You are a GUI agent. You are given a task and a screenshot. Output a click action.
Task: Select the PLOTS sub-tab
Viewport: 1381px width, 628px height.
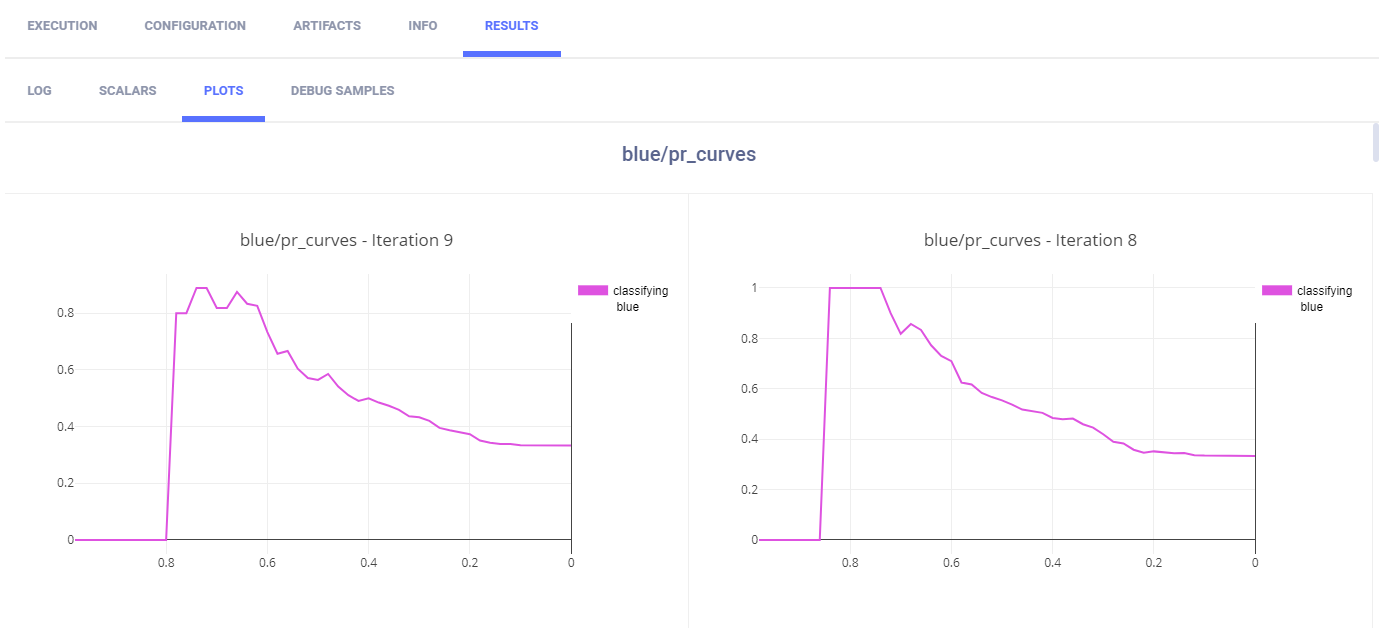223,91
